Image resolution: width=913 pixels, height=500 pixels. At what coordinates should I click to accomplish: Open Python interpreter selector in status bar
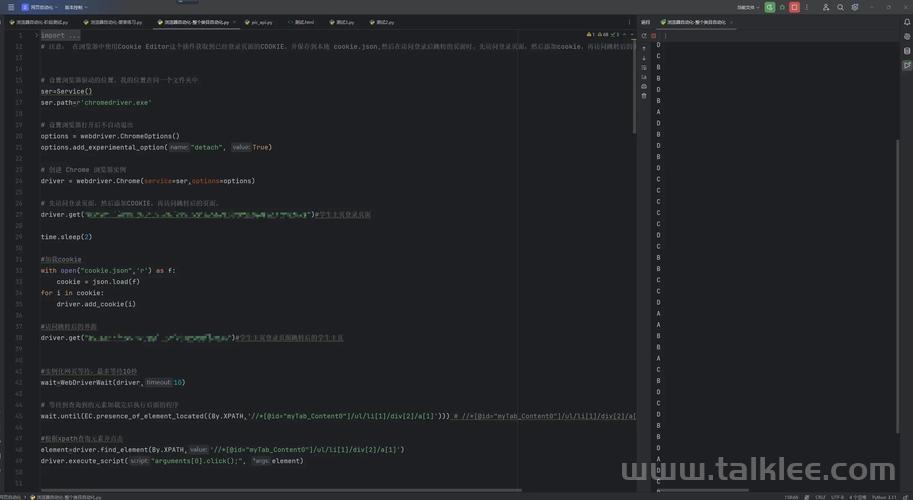(884, 497)
